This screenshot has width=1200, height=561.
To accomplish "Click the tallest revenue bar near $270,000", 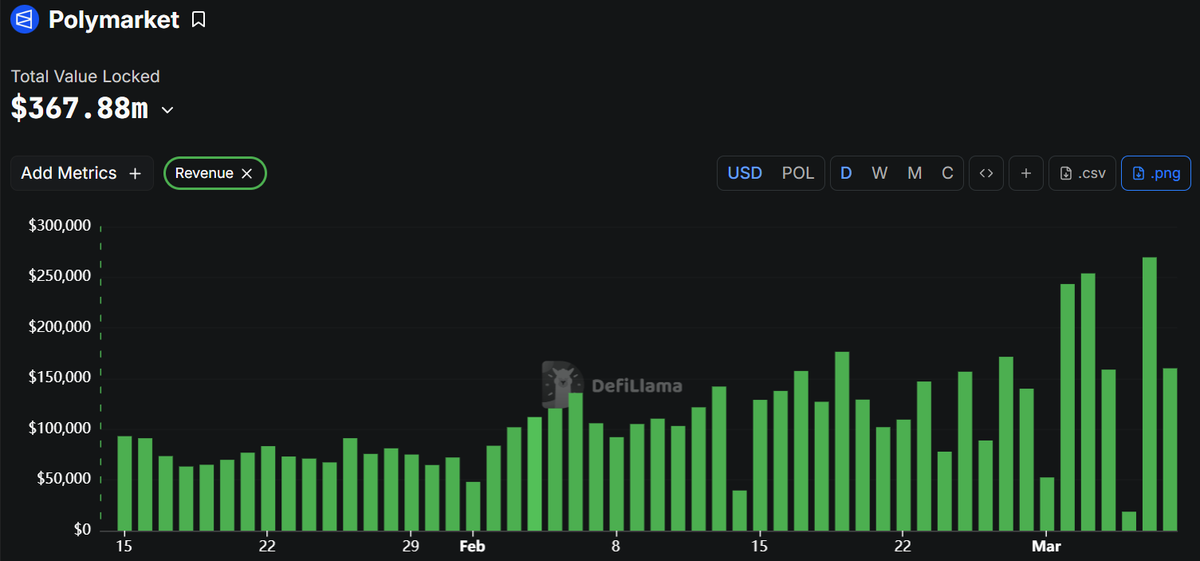I will (x=1149, y=394).
